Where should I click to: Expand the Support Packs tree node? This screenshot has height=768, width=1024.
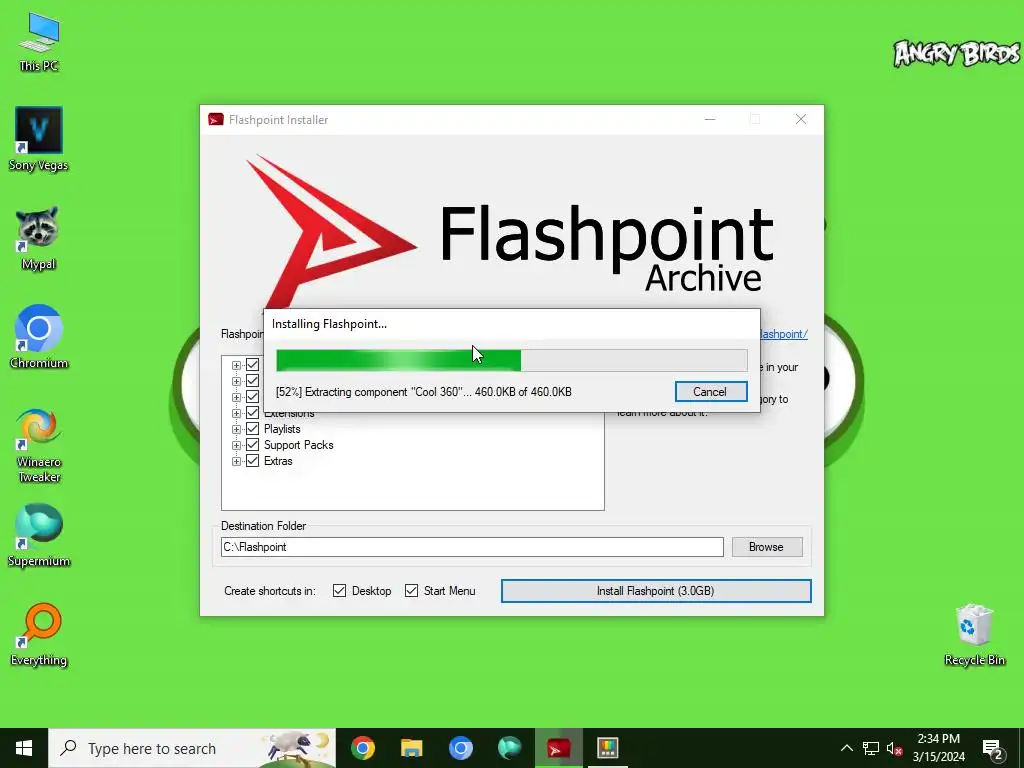tap(236, 445)
